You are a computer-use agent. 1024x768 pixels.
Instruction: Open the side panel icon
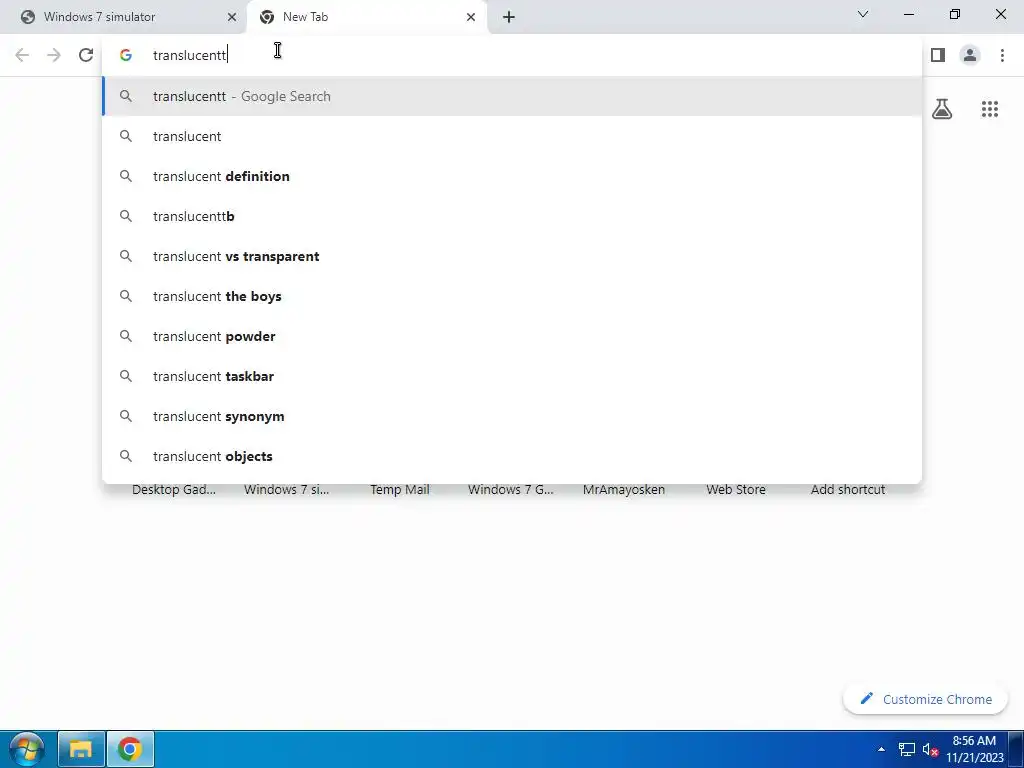click(938, 55)
